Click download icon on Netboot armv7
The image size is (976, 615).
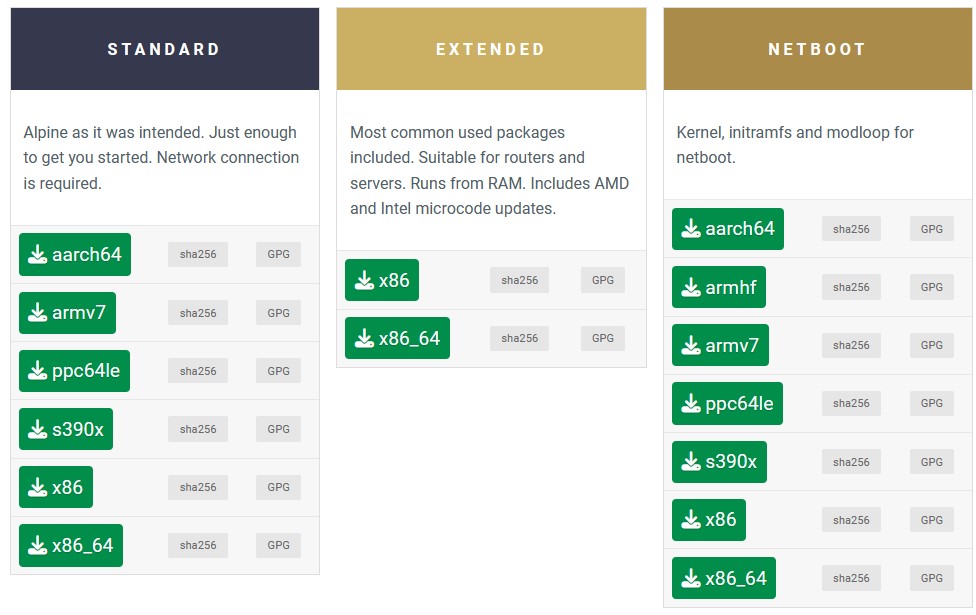click(x=691, y=345)
